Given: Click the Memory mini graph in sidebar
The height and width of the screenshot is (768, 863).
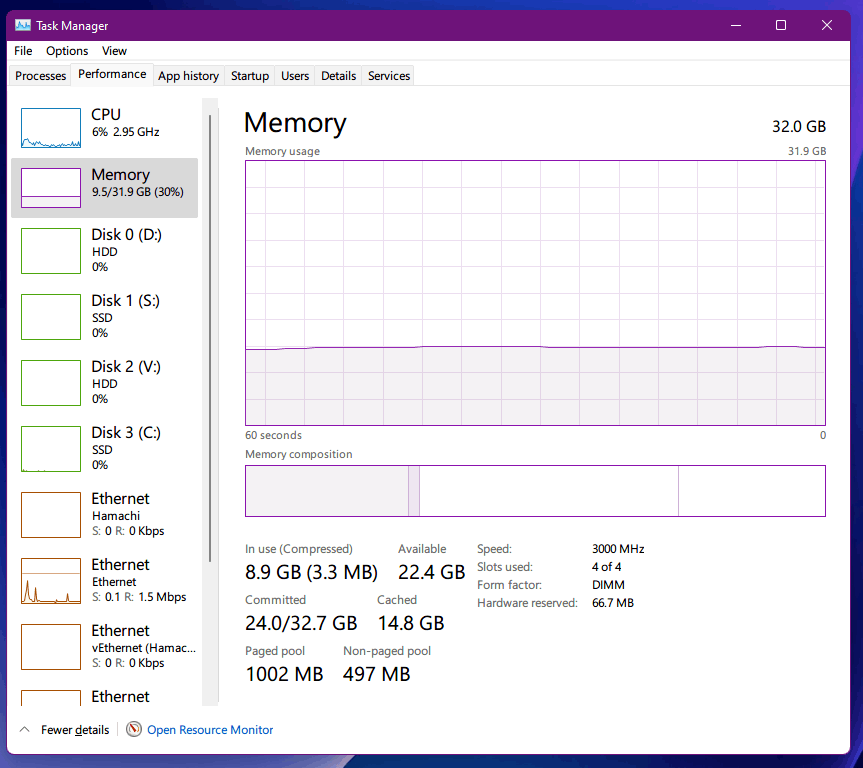Looking at the screenshot, I should (x=51, y=188).
